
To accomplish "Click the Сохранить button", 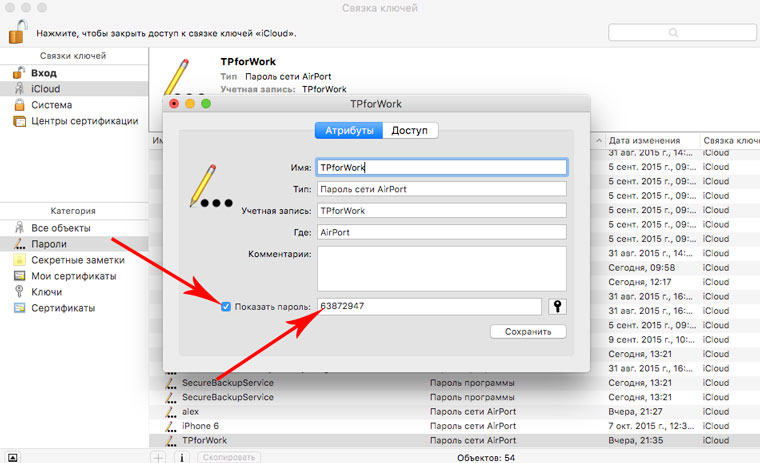I will pos(528,332).
